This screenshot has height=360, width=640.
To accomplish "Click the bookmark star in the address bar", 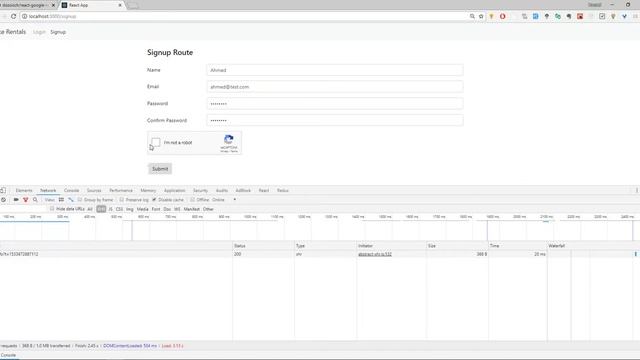I will [481, 16].
